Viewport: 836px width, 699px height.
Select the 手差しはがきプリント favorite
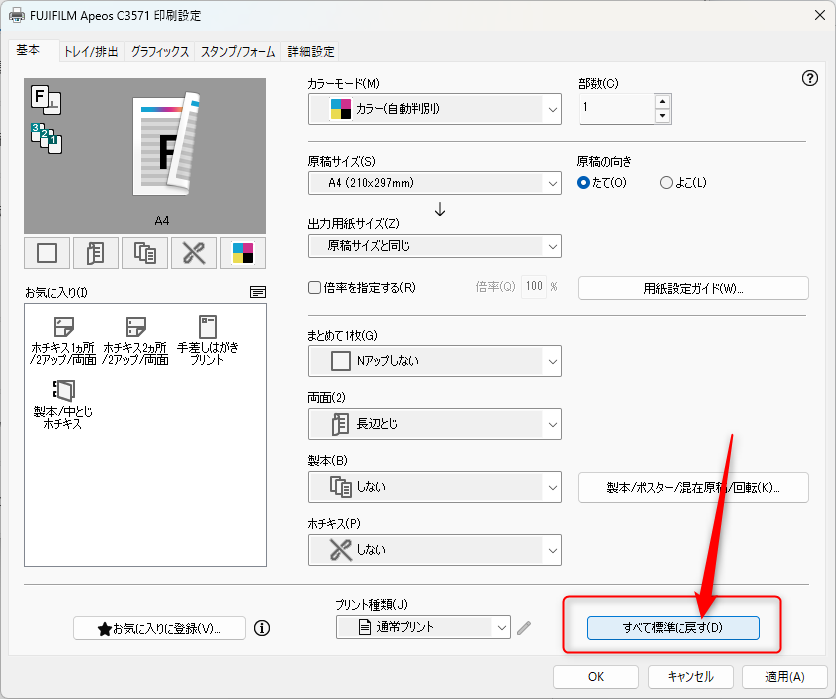pos(208,340)
